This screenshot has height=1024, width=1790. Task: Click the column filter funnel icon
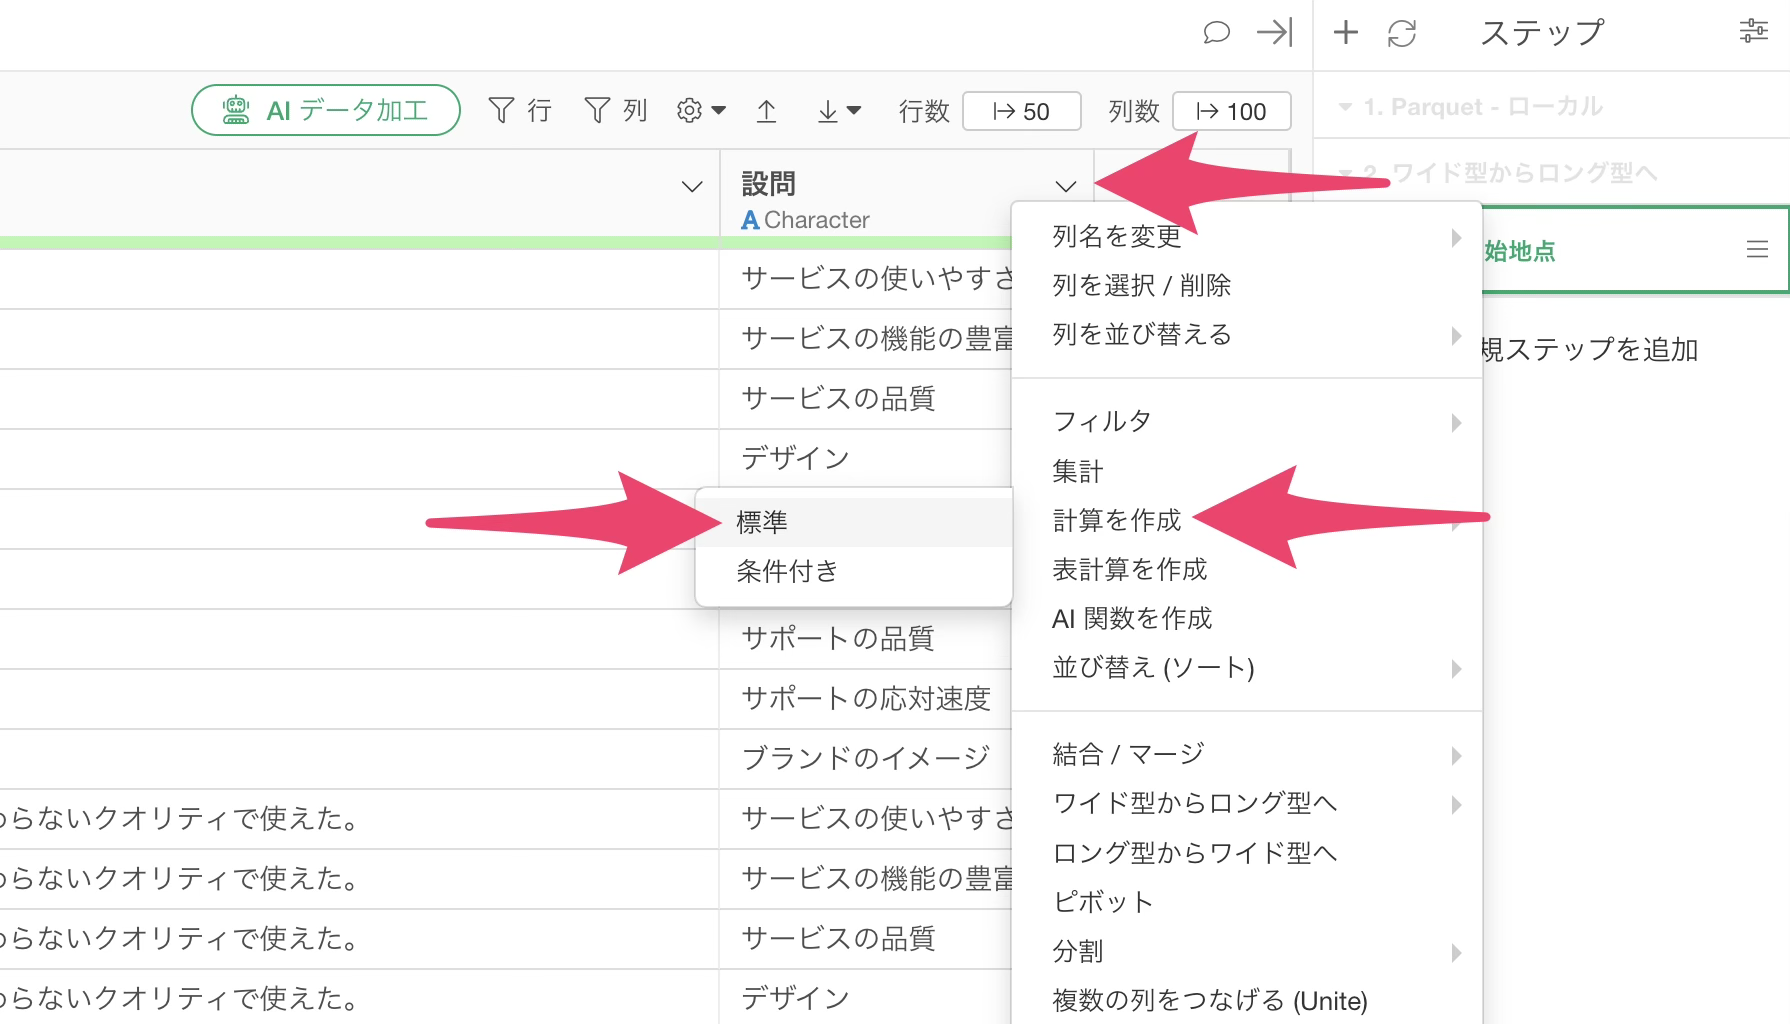tap(597, 110)
